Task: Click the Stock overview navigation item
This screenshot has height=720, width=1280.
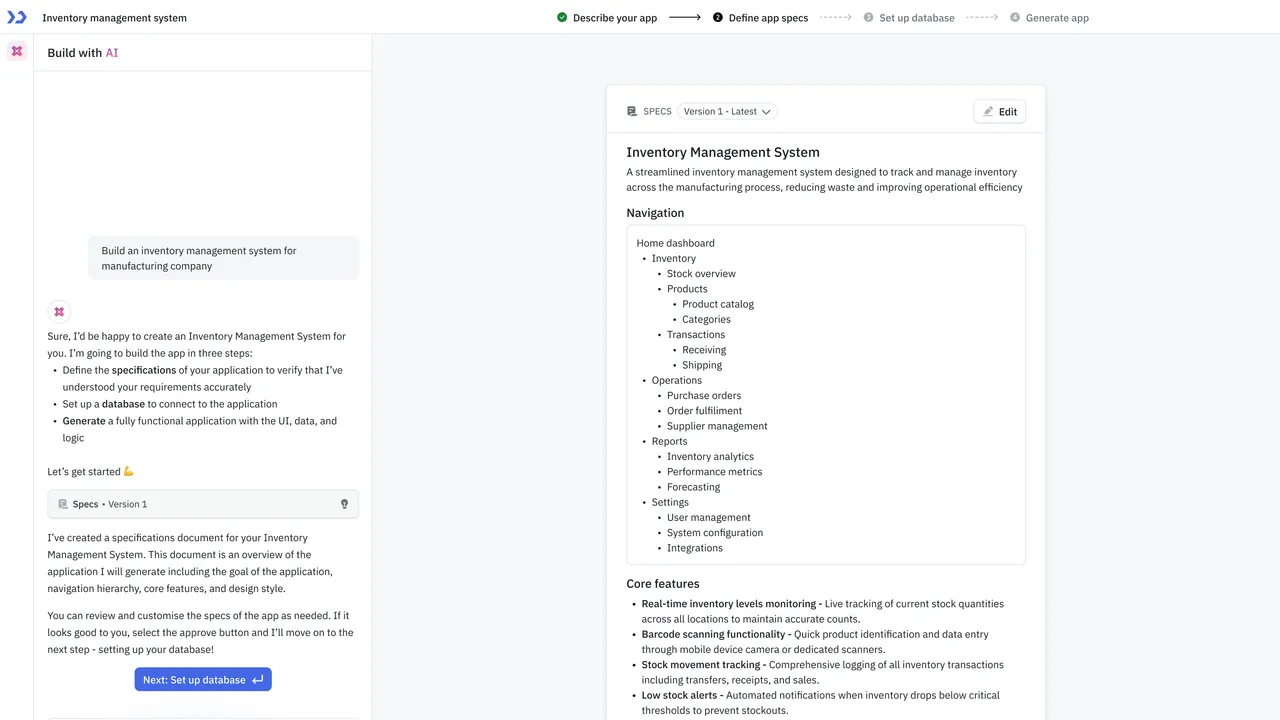Action: 701,273
